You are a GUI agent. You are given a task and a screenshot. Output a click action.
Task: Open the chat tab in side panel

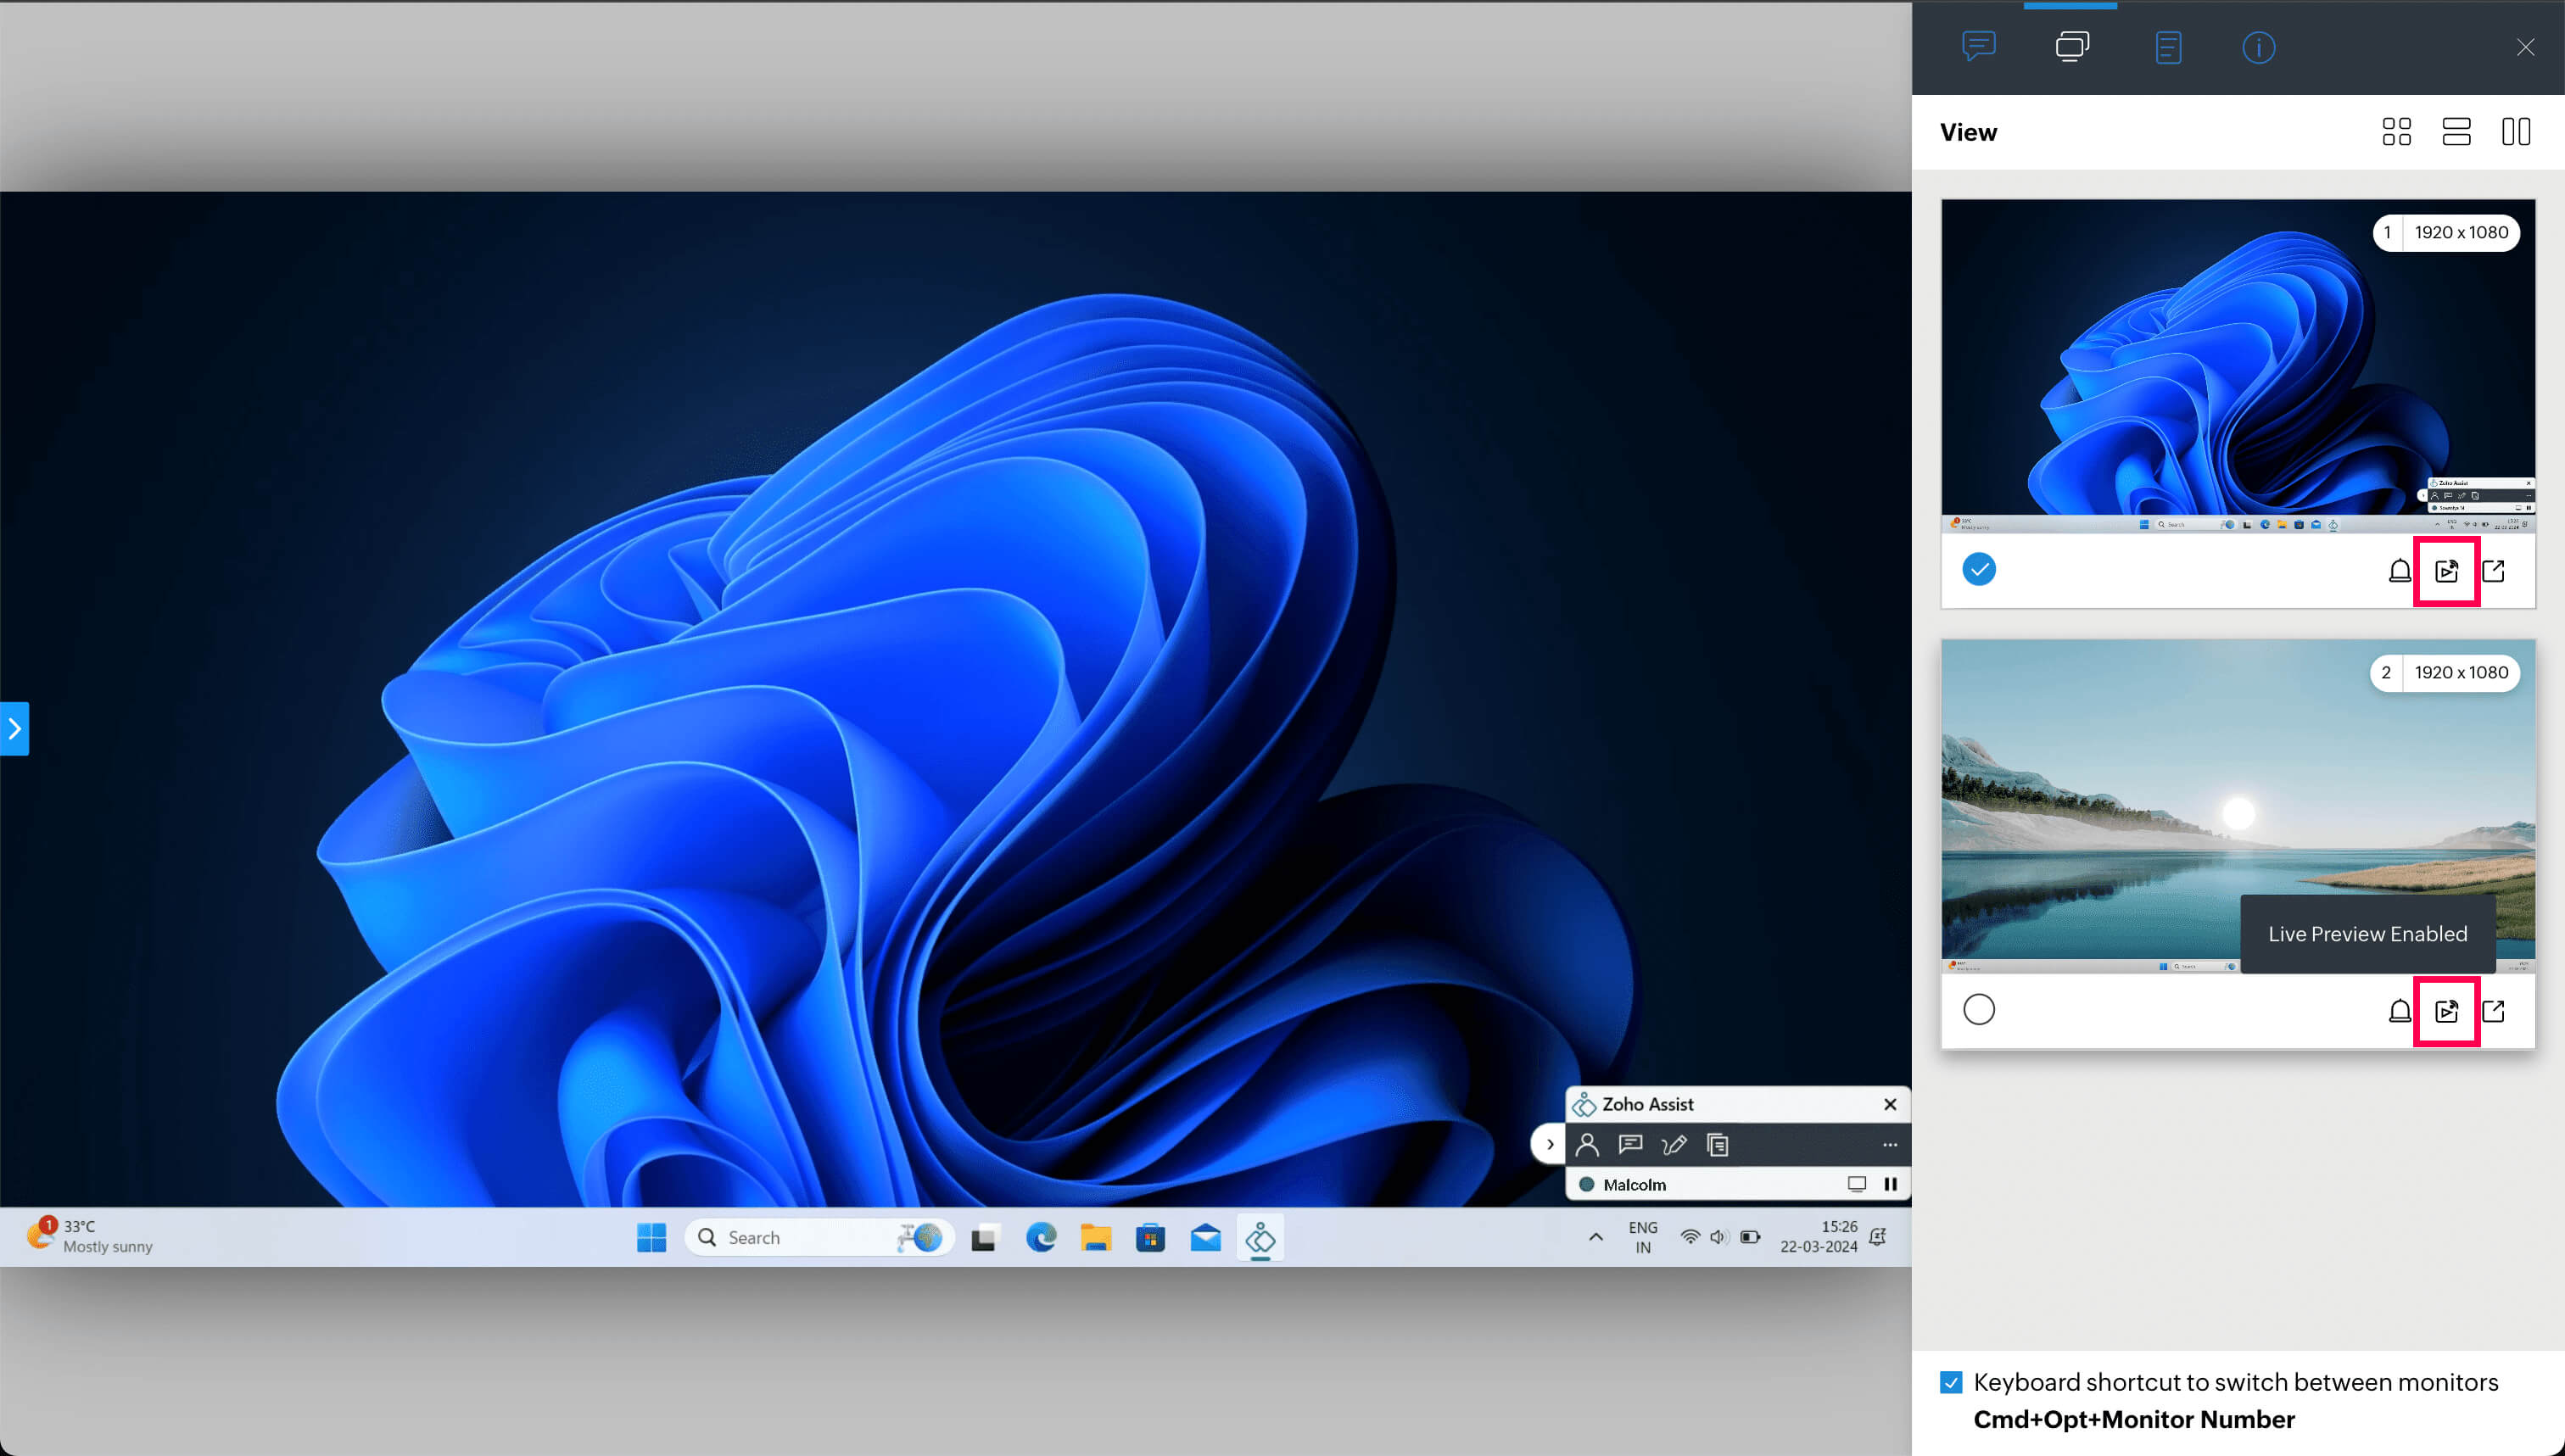click(1978, 46)
